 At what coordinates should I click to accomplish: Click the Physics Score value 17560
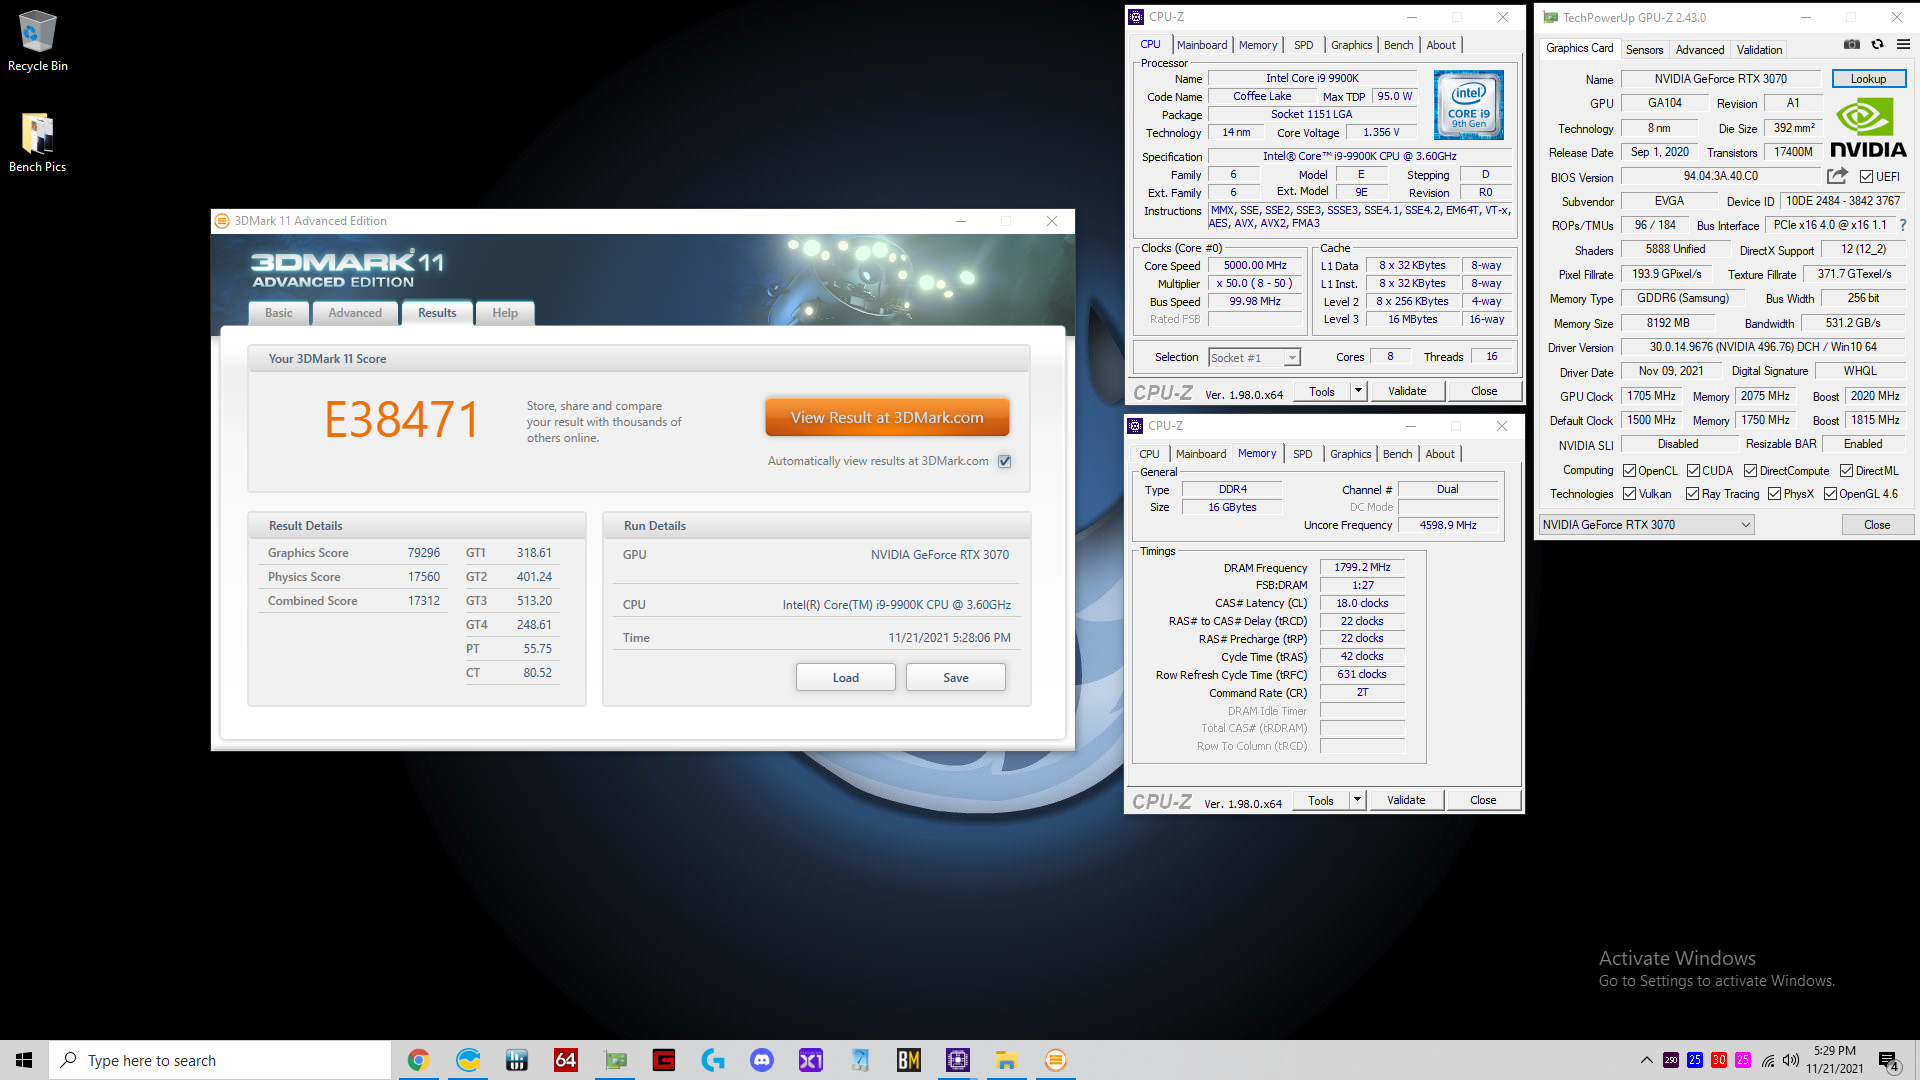pos(423,577)
